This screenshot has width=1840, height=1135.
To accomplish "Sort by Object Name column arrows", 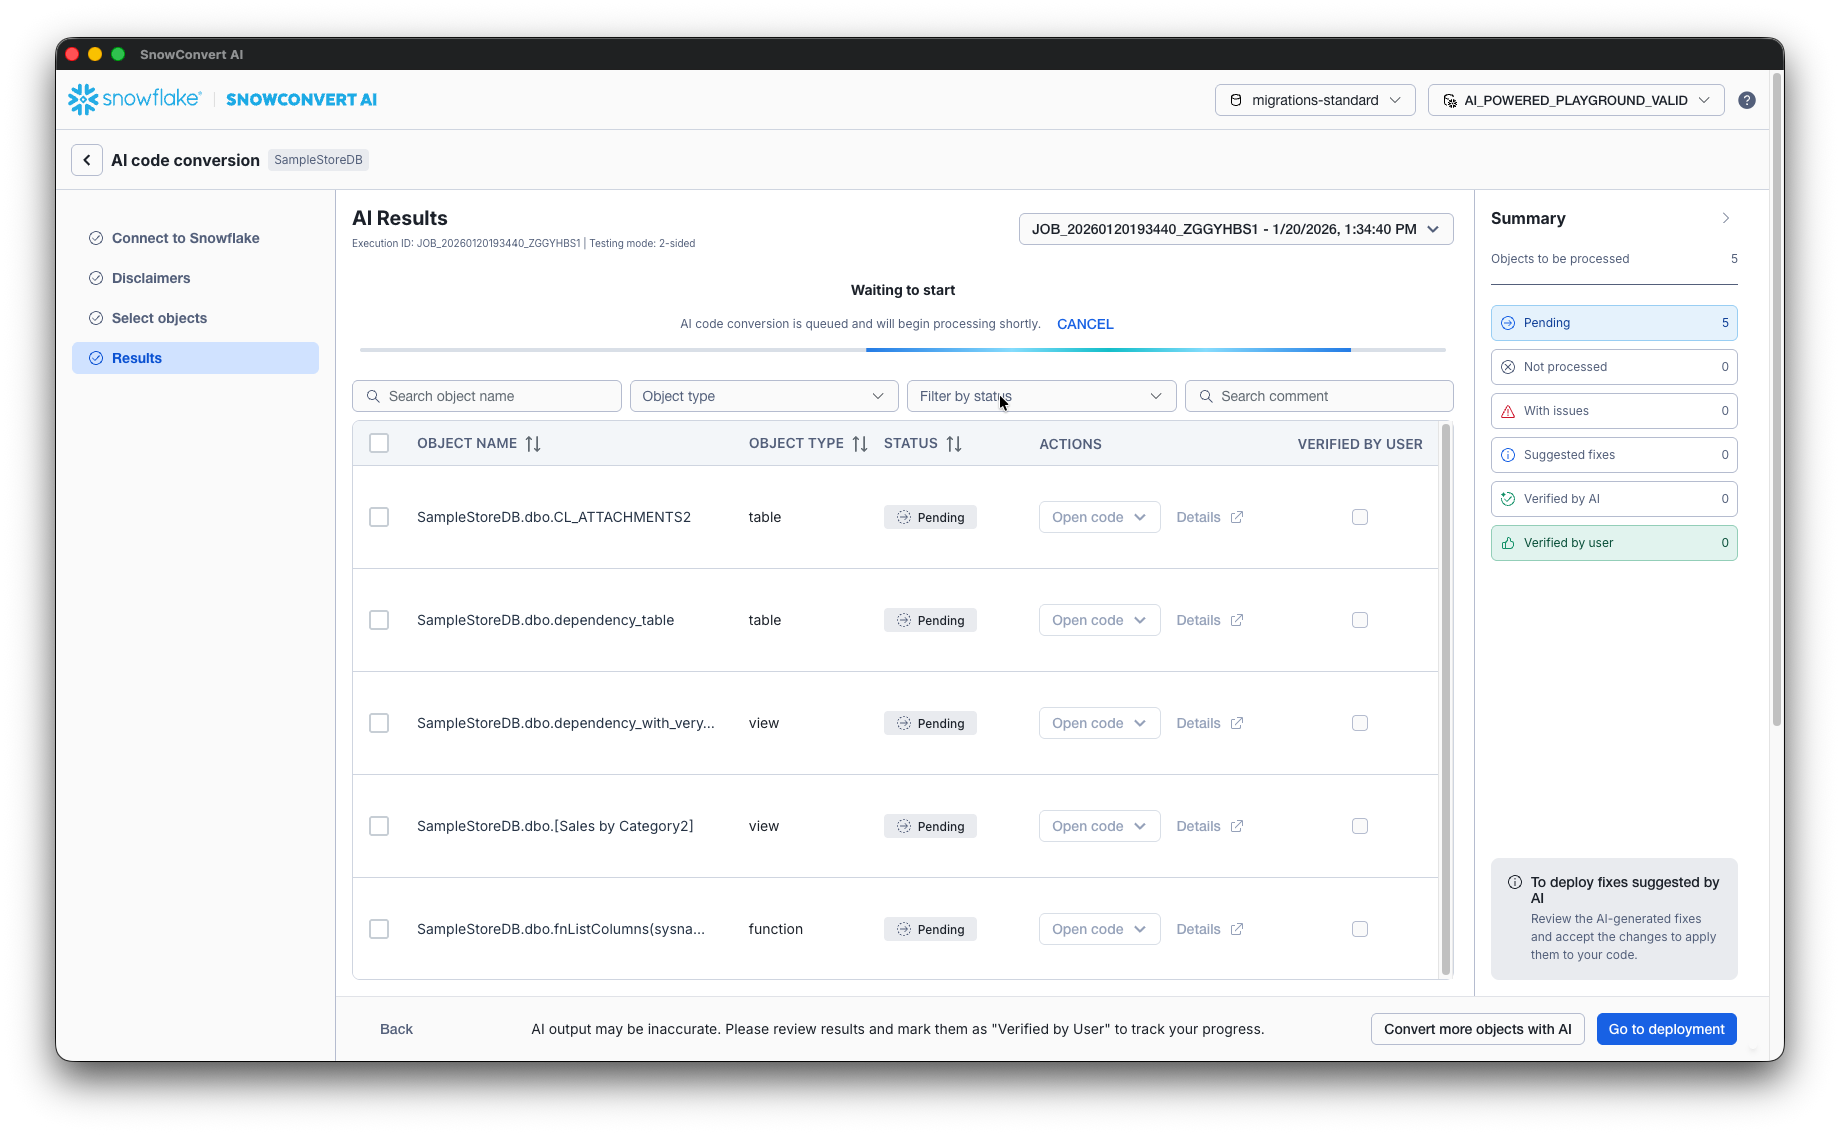I will (x=533, y=444).
